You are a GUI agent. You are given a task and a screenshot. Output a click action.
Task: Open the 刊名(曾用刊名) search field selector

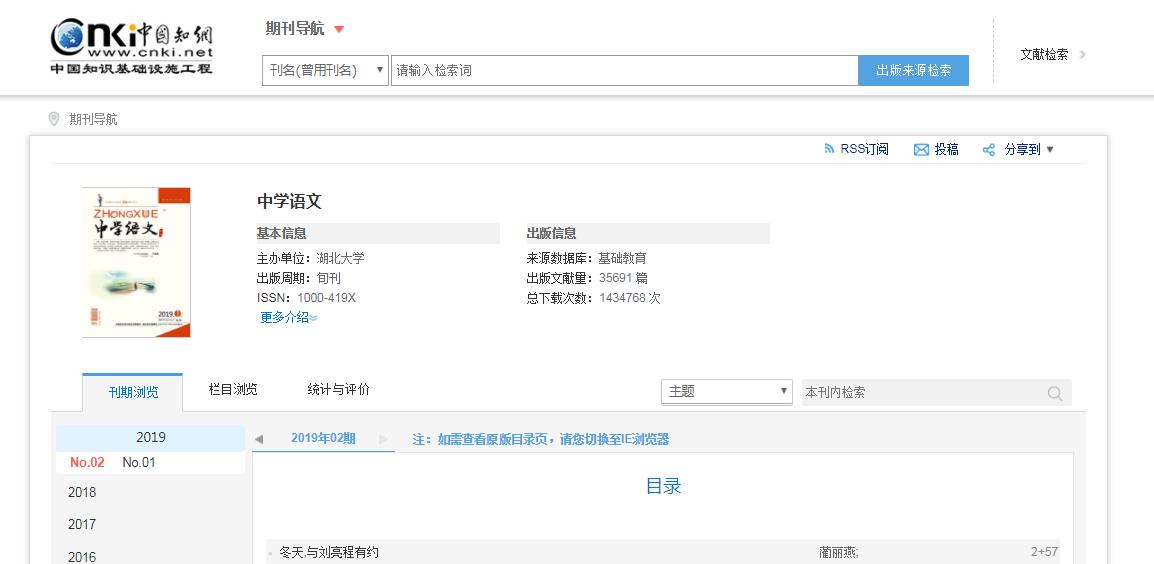pyautogui.click(x=325, y=71)
